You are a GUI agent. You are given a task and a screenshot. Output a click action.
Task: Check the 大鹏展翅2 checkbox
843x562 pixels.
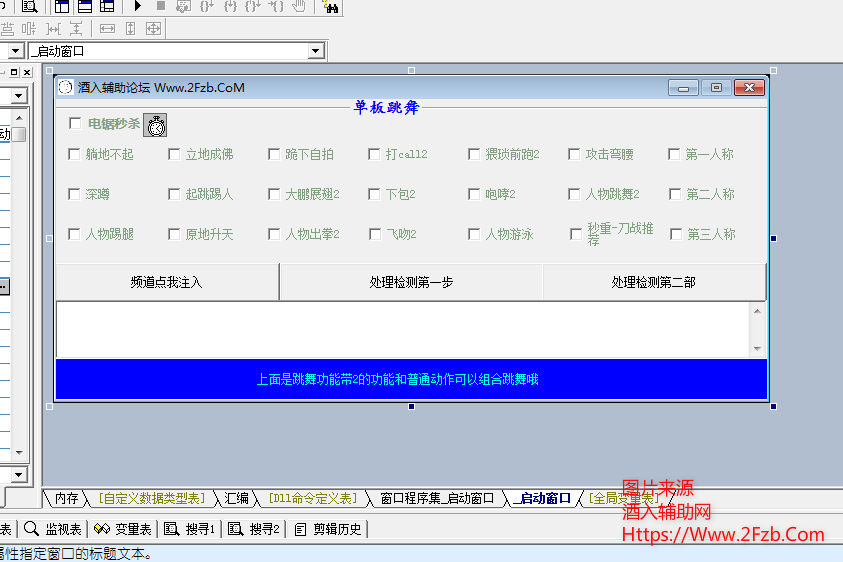pyautogui.click(x=274, y=194)
